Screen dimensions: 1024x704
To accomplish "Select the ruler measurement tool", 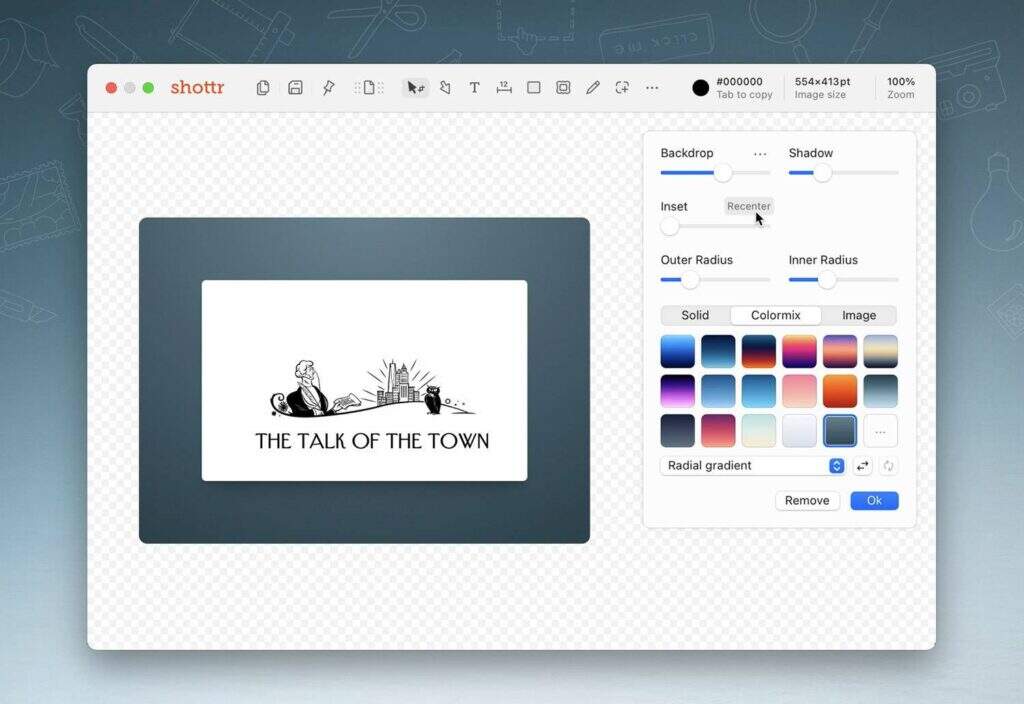I will tap(504, 88).
